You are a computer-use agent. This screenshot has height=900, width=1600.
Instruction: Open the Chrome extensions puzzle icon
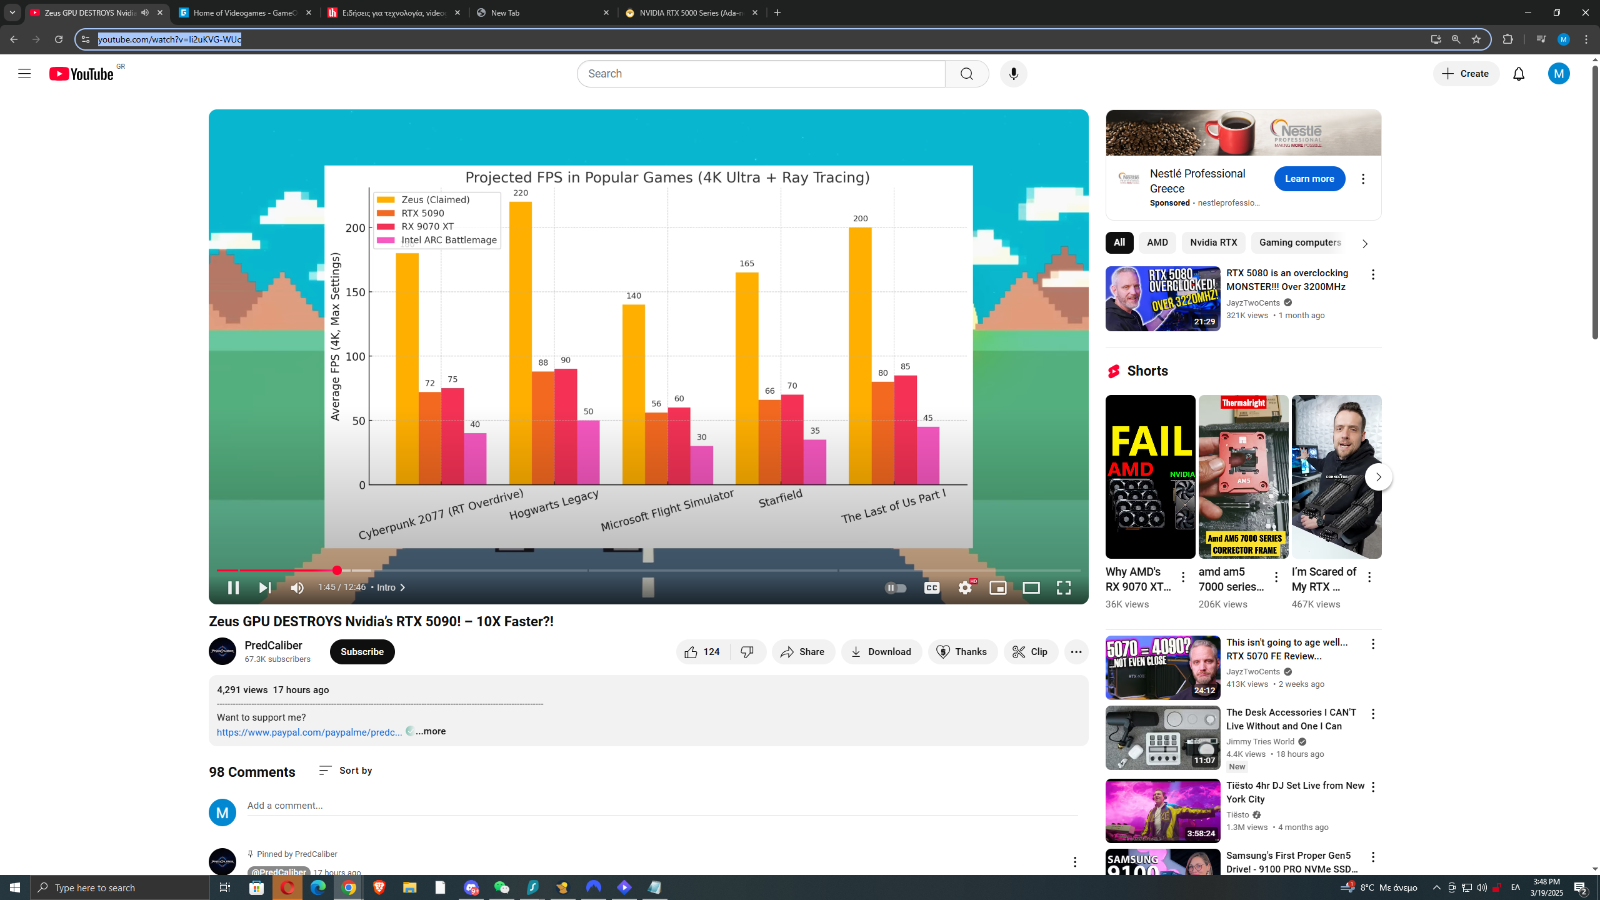pyautogui.click(x=1508, y=39)
